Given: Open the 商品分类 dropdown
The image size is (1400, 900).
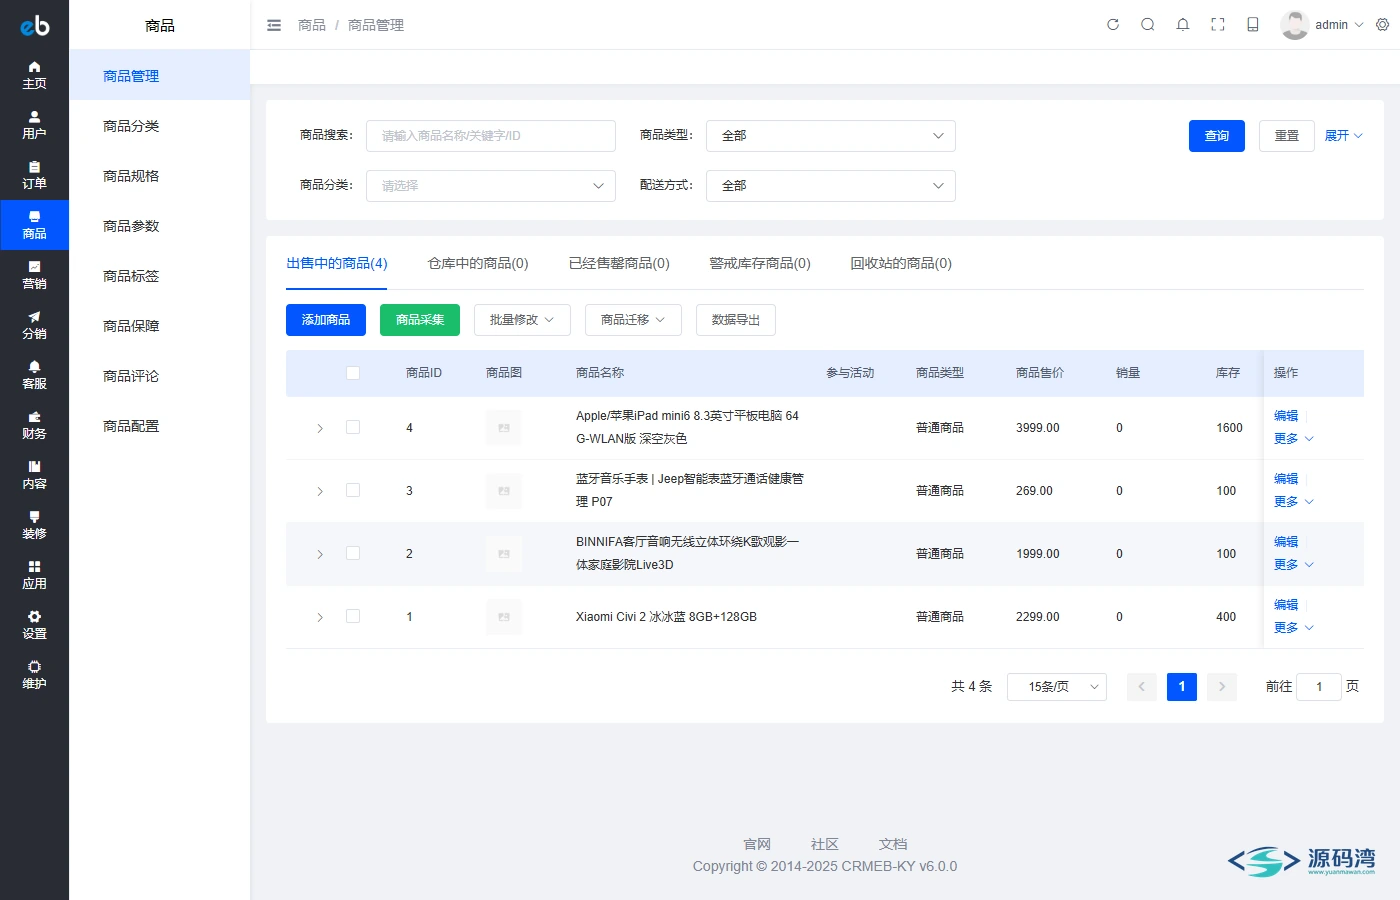Looking at the screenshot, I should 491,186.
